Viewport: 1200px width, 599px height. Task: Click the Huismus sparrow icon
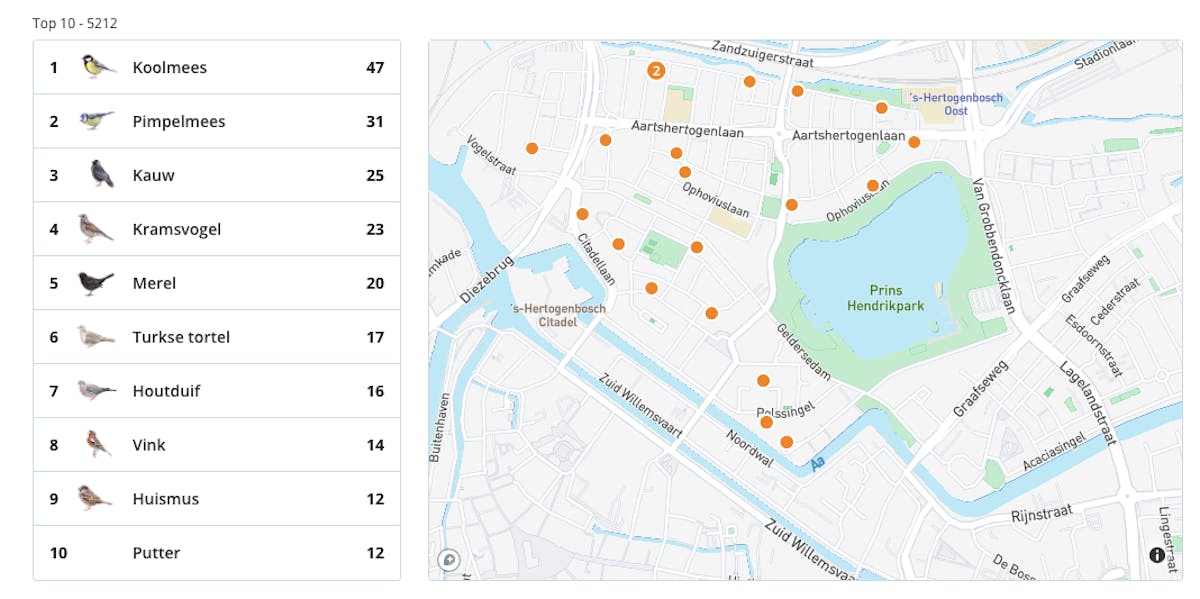(96, 498)
